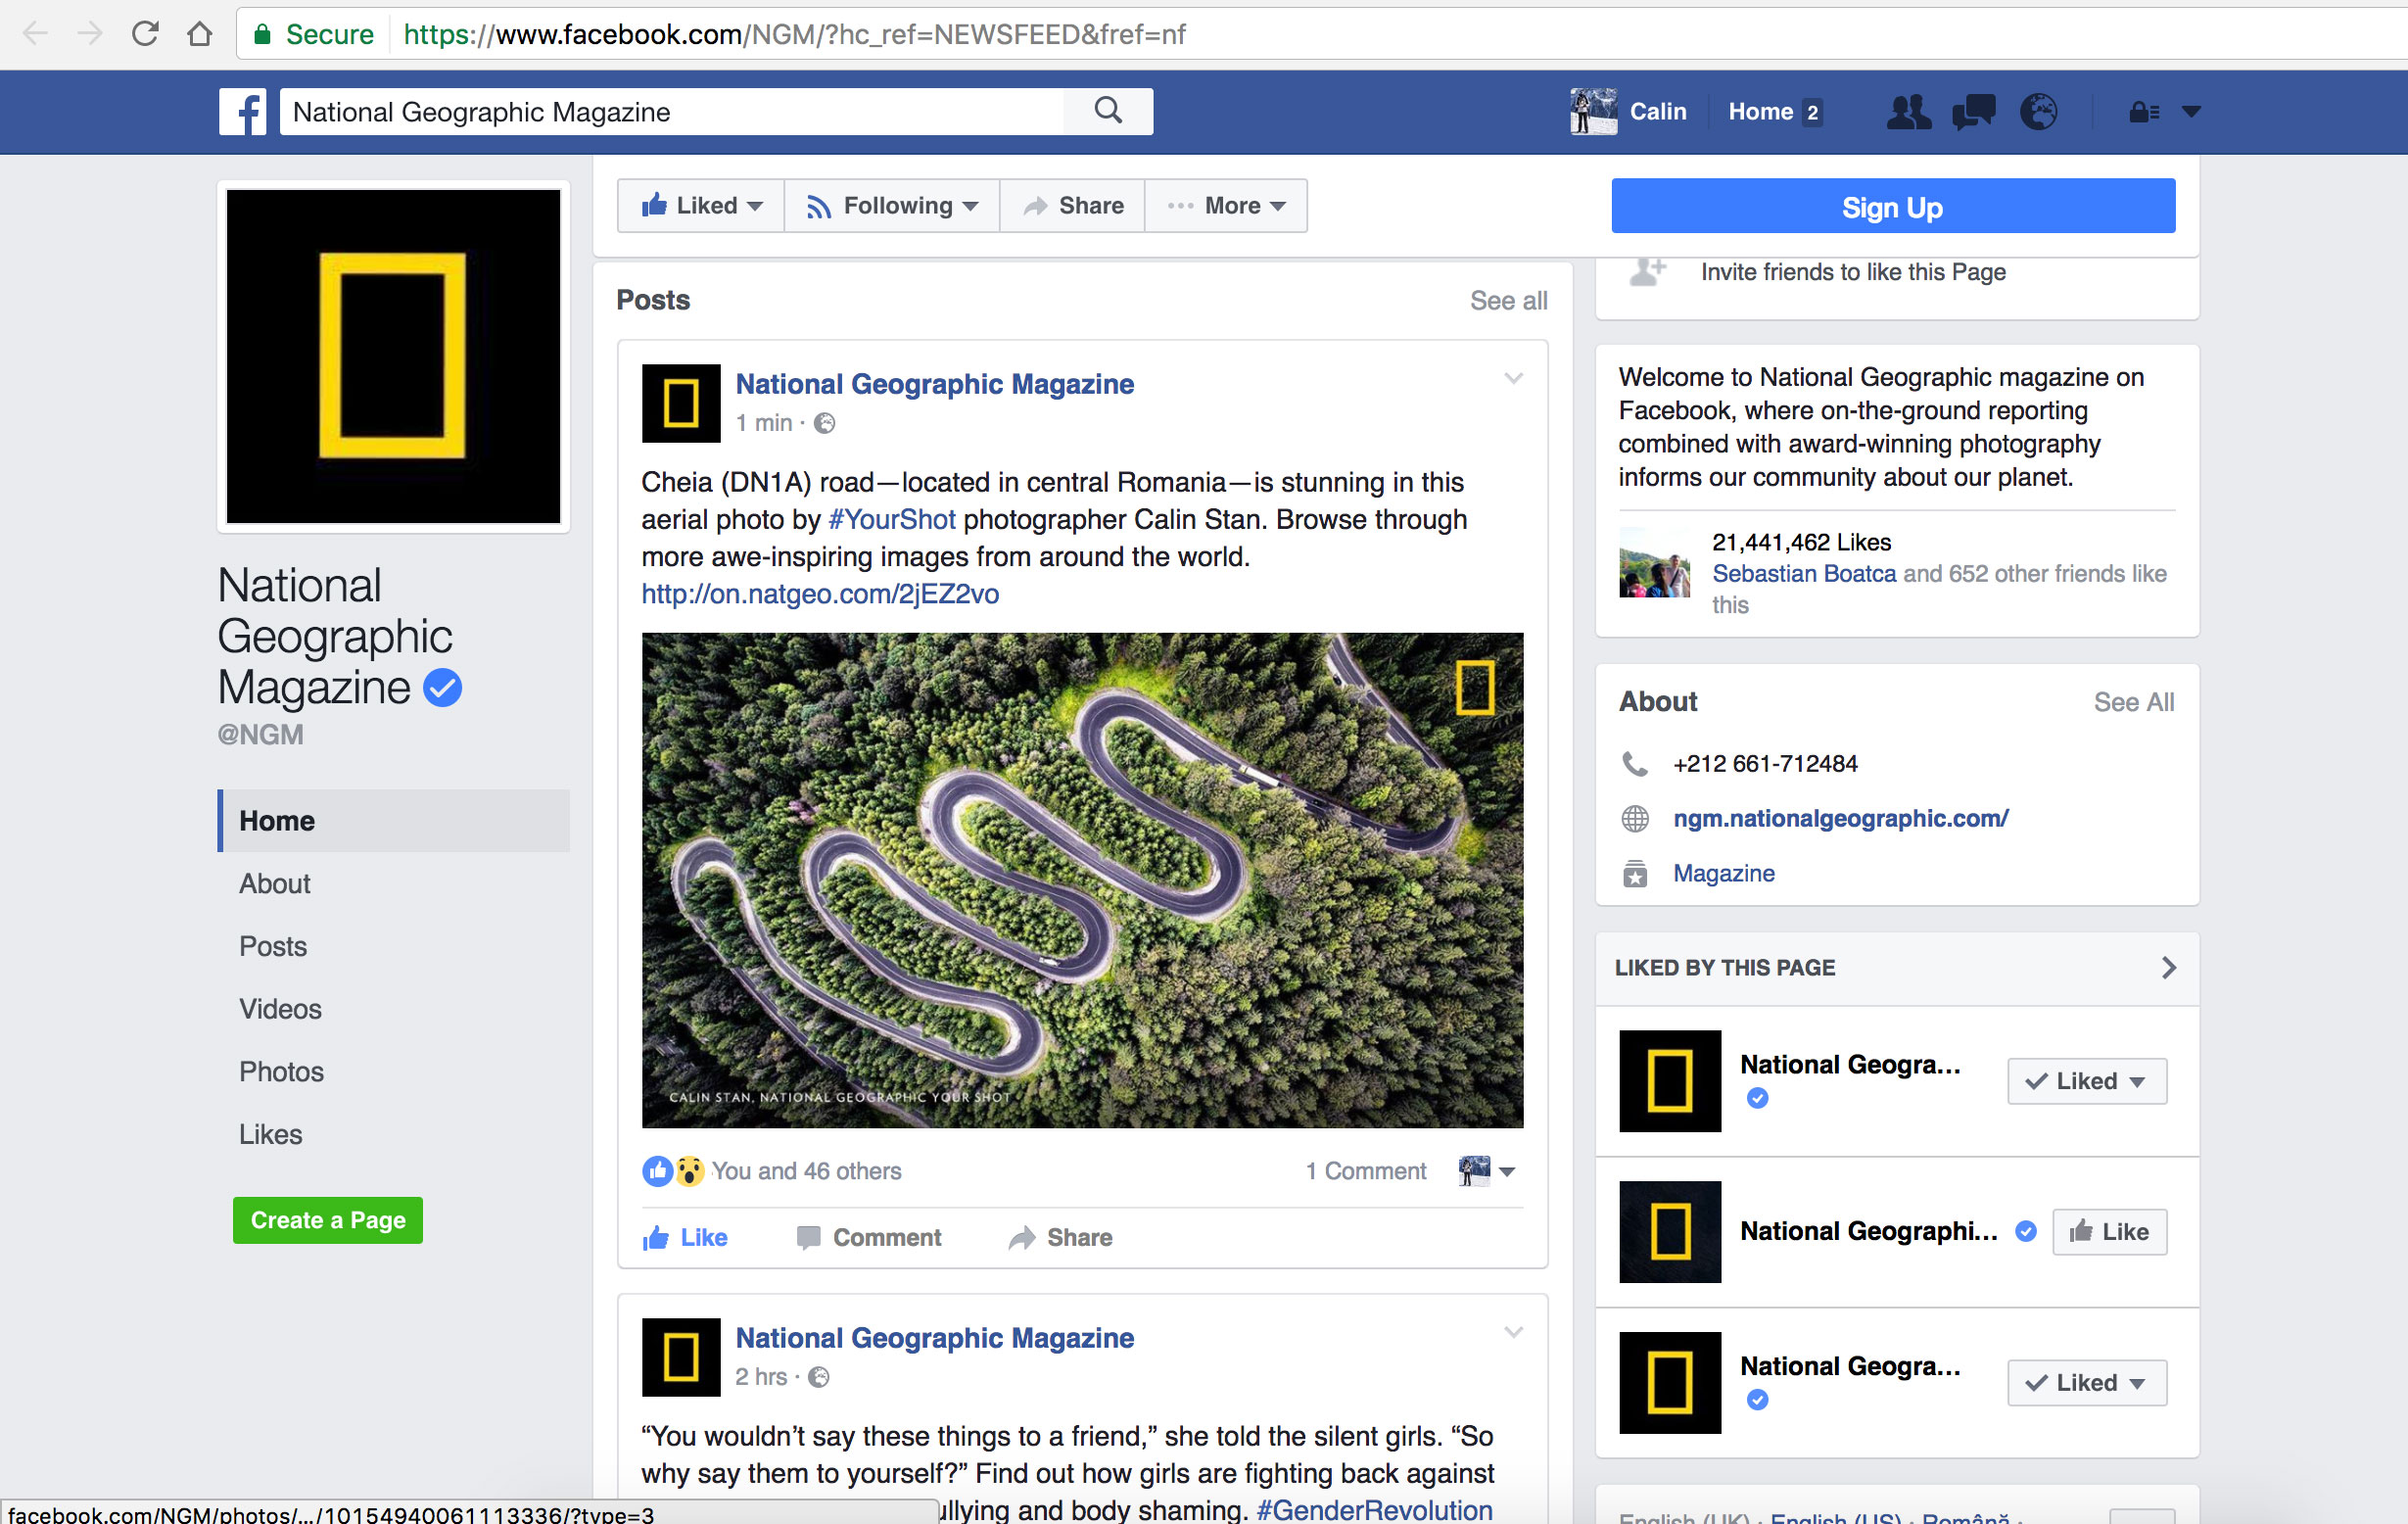Click You and 46 others reactions
This screenshot has width=2408, height=1524.
tap(806, 1171)
